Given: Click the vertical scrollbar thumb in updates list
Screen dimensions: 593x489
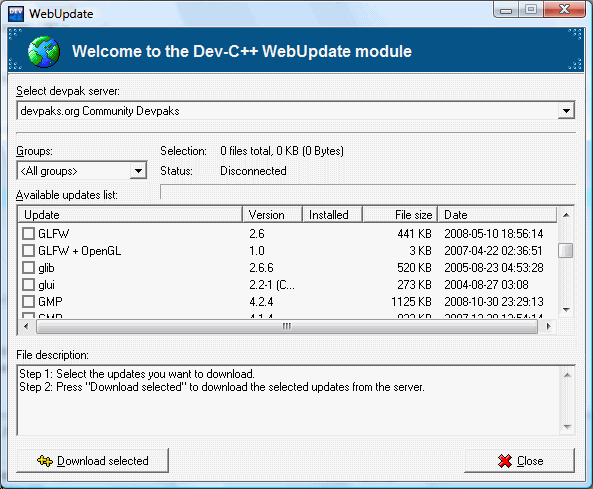Looking at the screenshot, I should 566,250.
